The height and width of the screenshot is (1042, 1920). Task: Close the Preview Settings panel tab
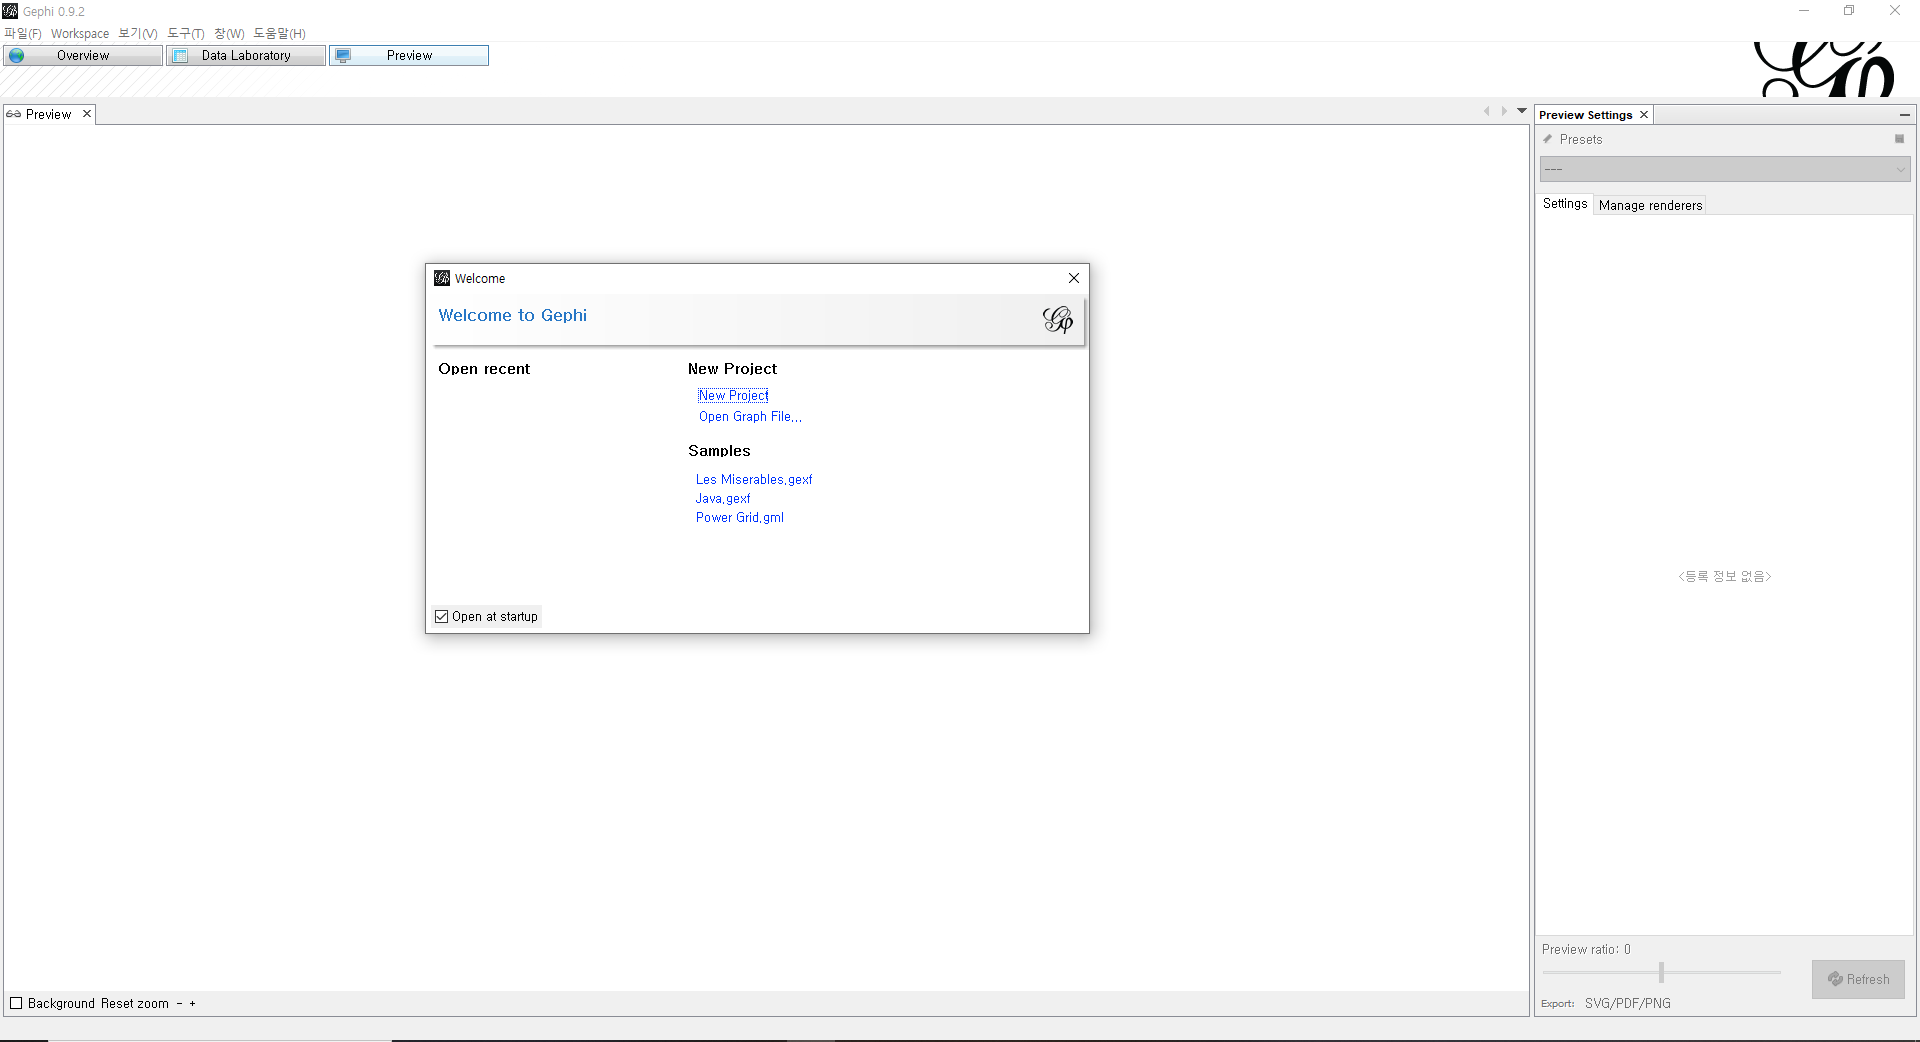point(1643,115)
